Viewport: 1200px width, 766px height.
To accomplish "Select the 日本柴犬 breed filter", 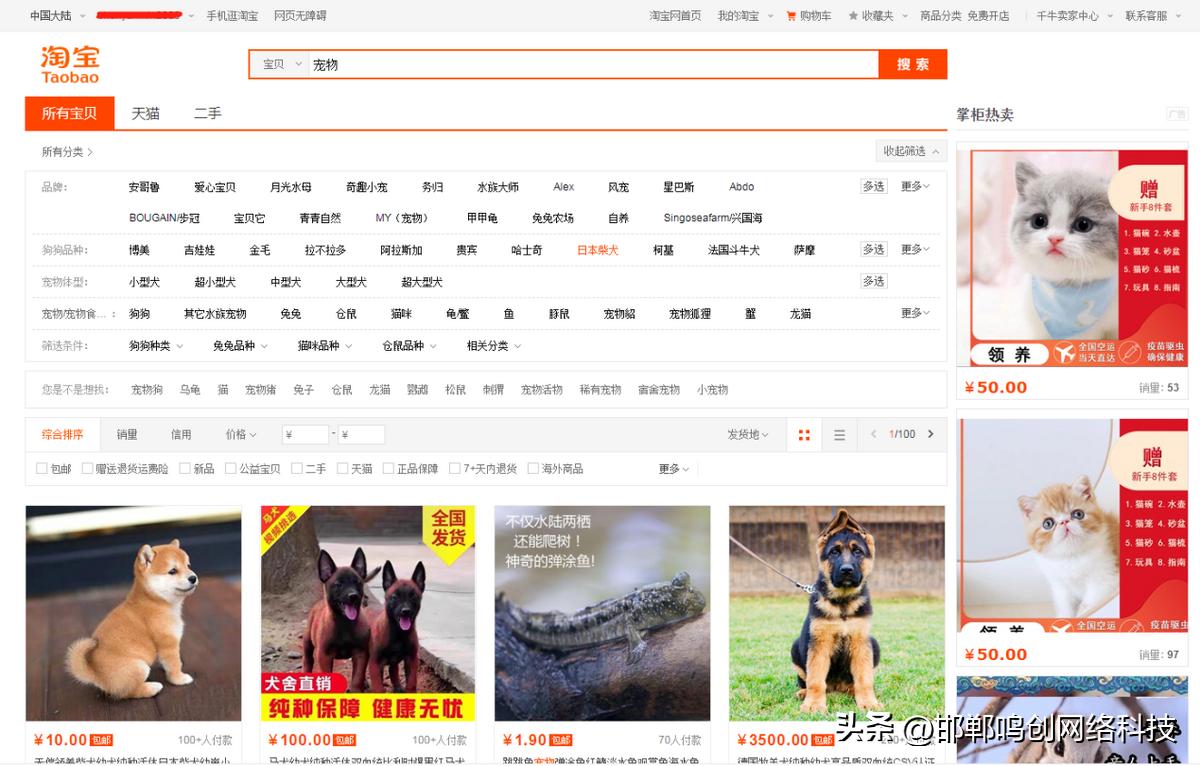I will [598, 250].
